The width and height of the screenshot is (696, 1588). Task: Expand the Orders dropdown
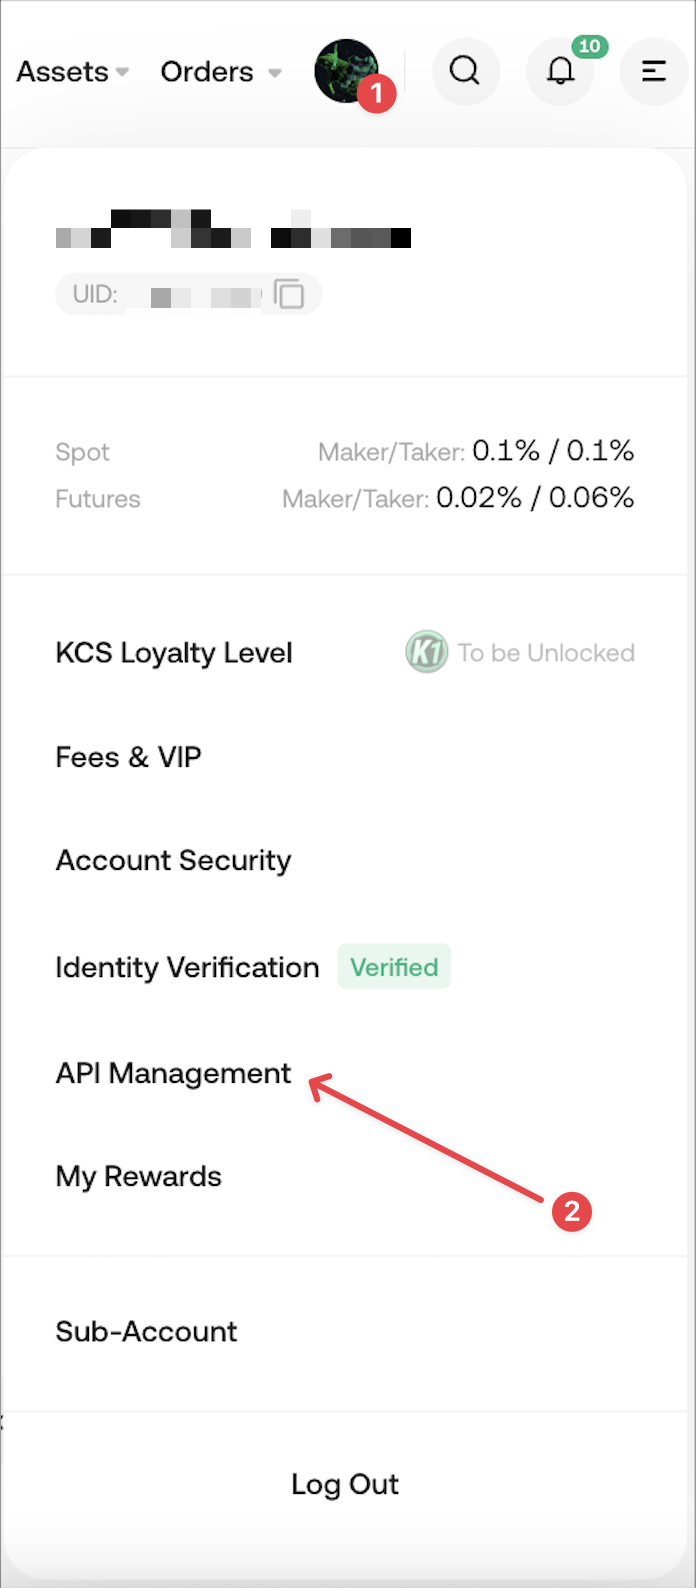(220, 72)
